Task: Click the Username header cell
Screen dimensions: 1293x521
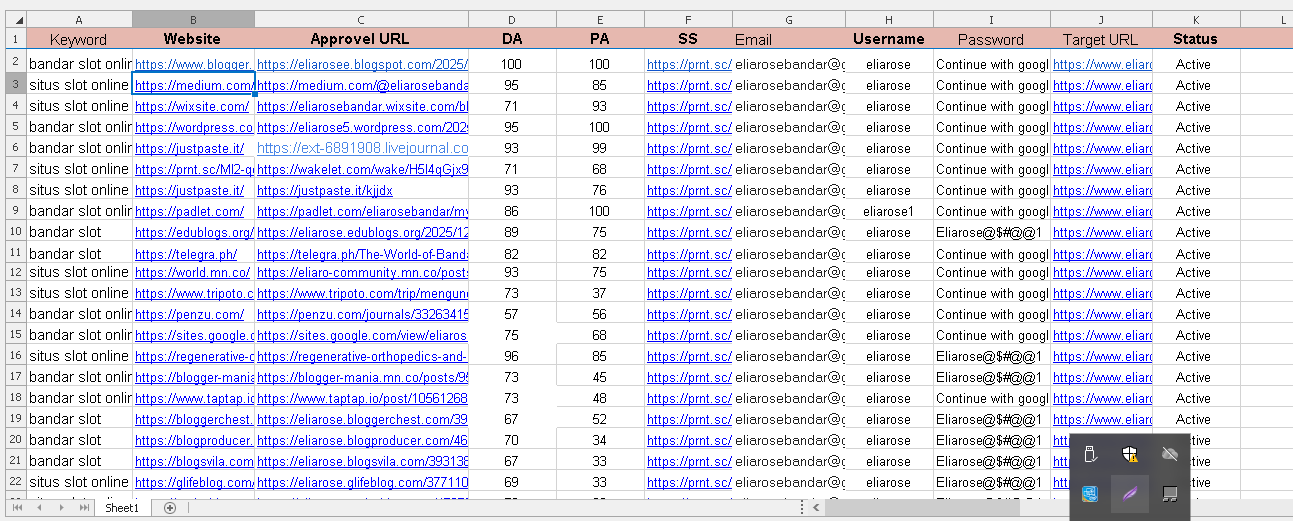Action: point(889,39)
